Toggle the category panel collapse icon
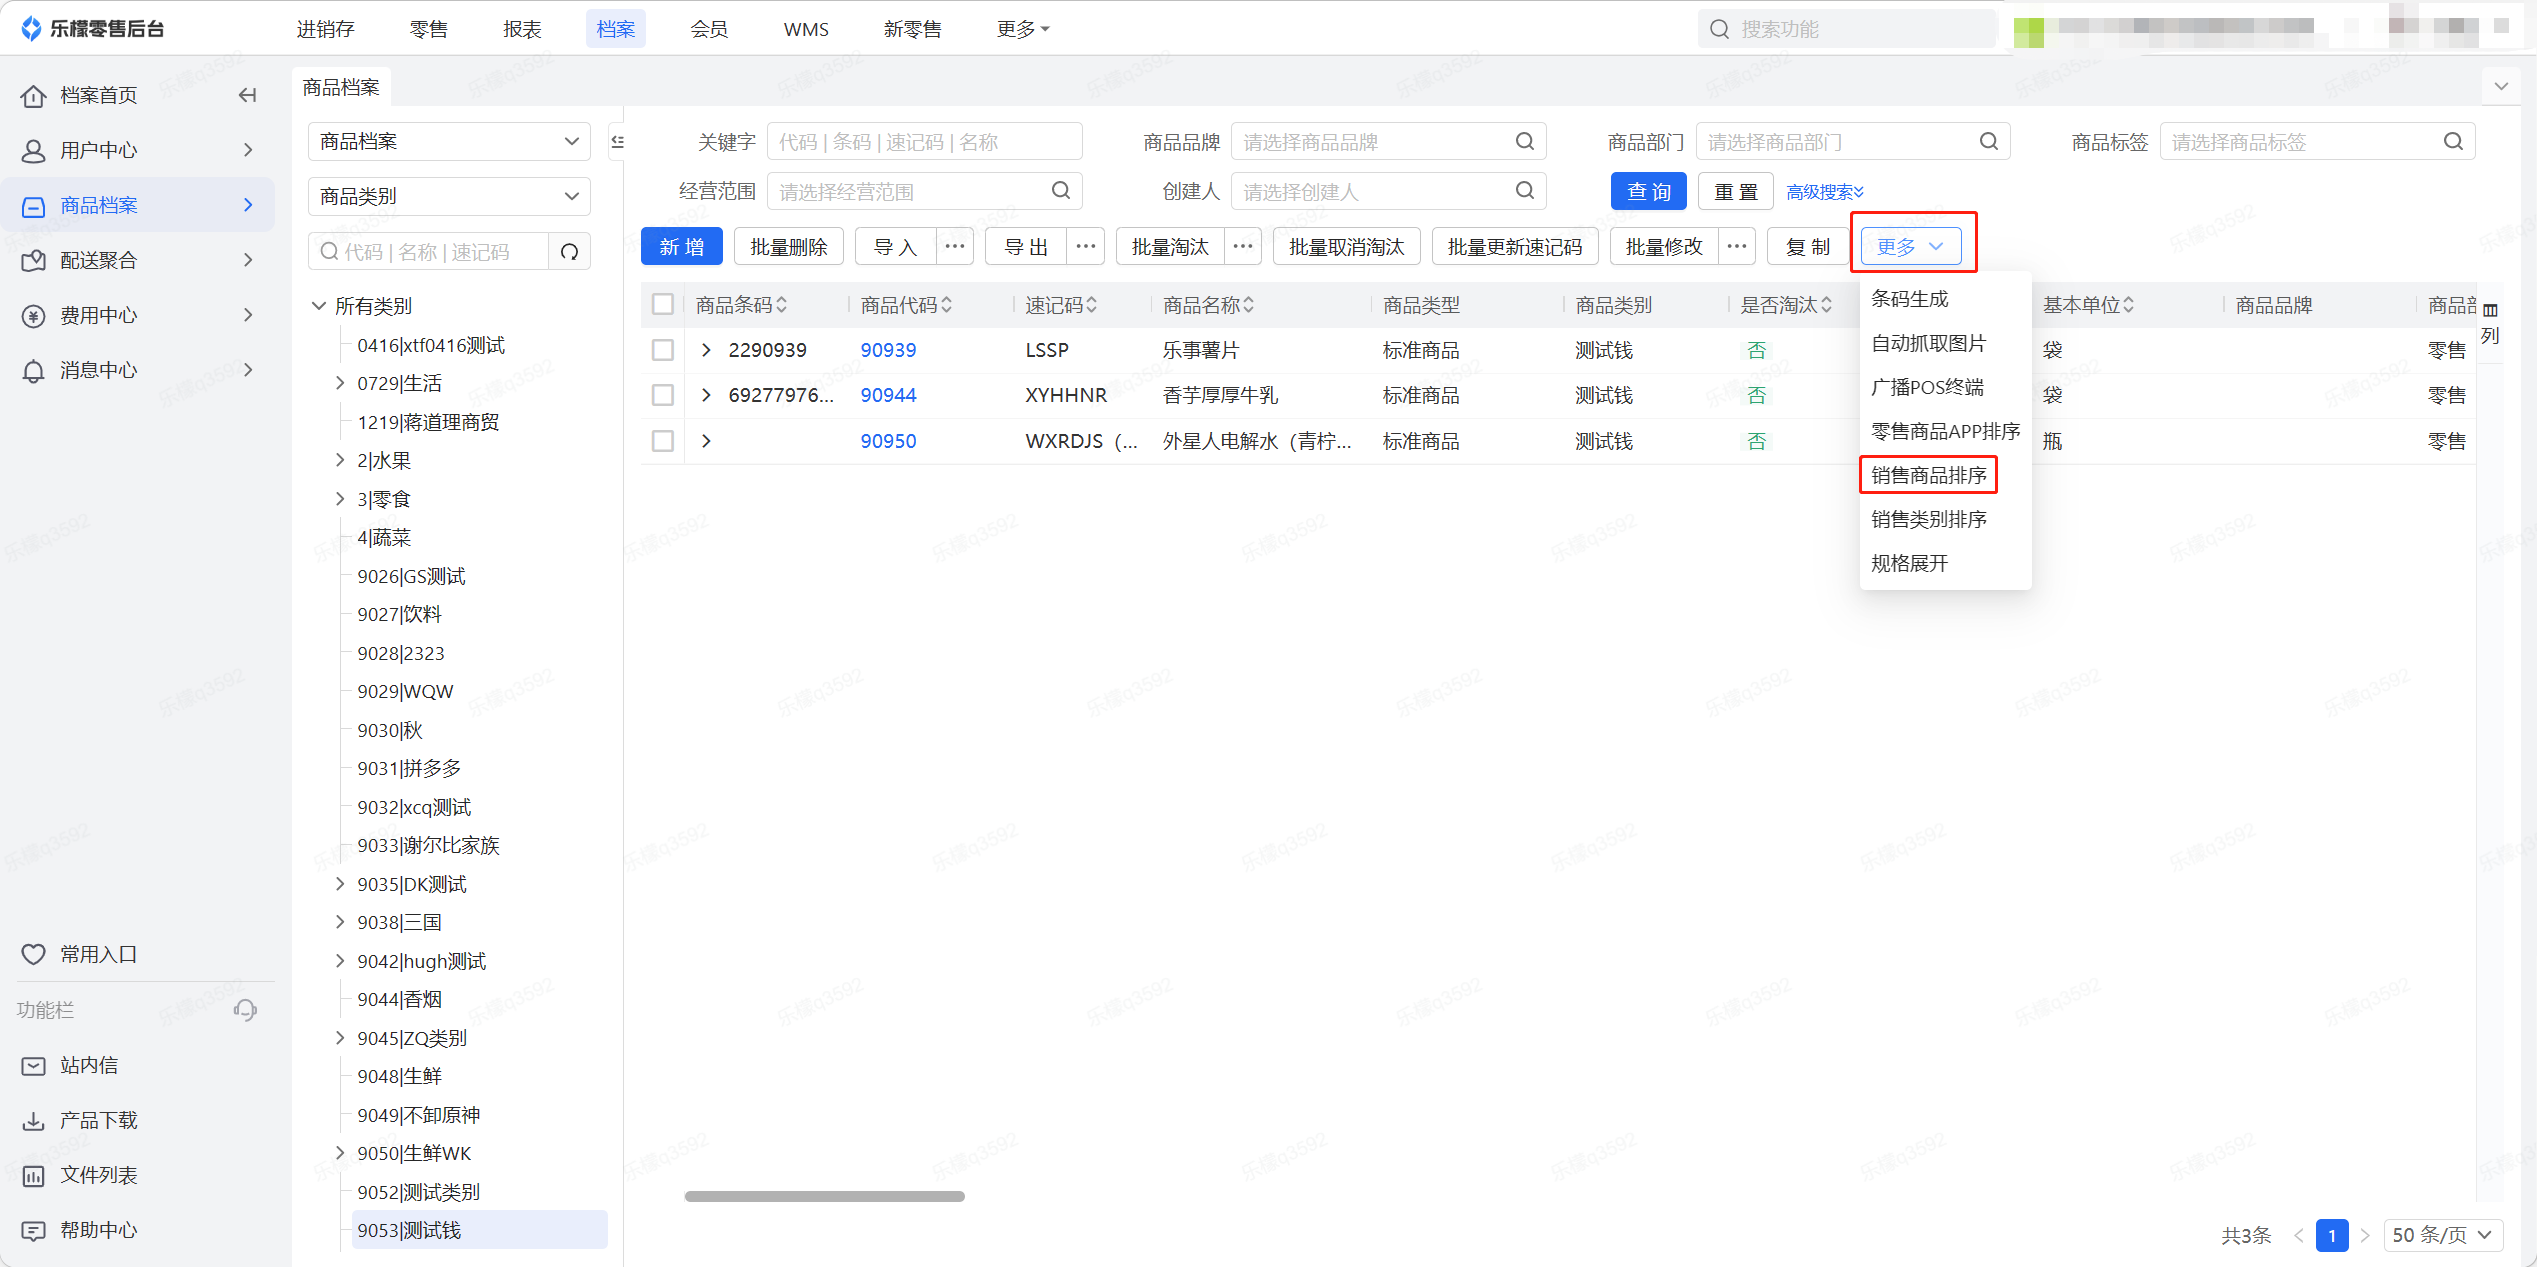This screenshot has width=2537, height=1267. click(x=617, y=141)
